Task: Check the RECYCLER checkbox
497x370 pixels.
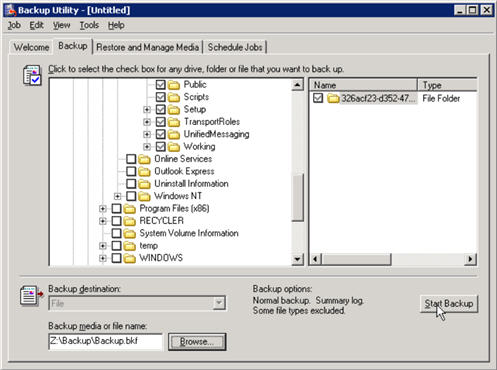Action: (x=116, y=221)
